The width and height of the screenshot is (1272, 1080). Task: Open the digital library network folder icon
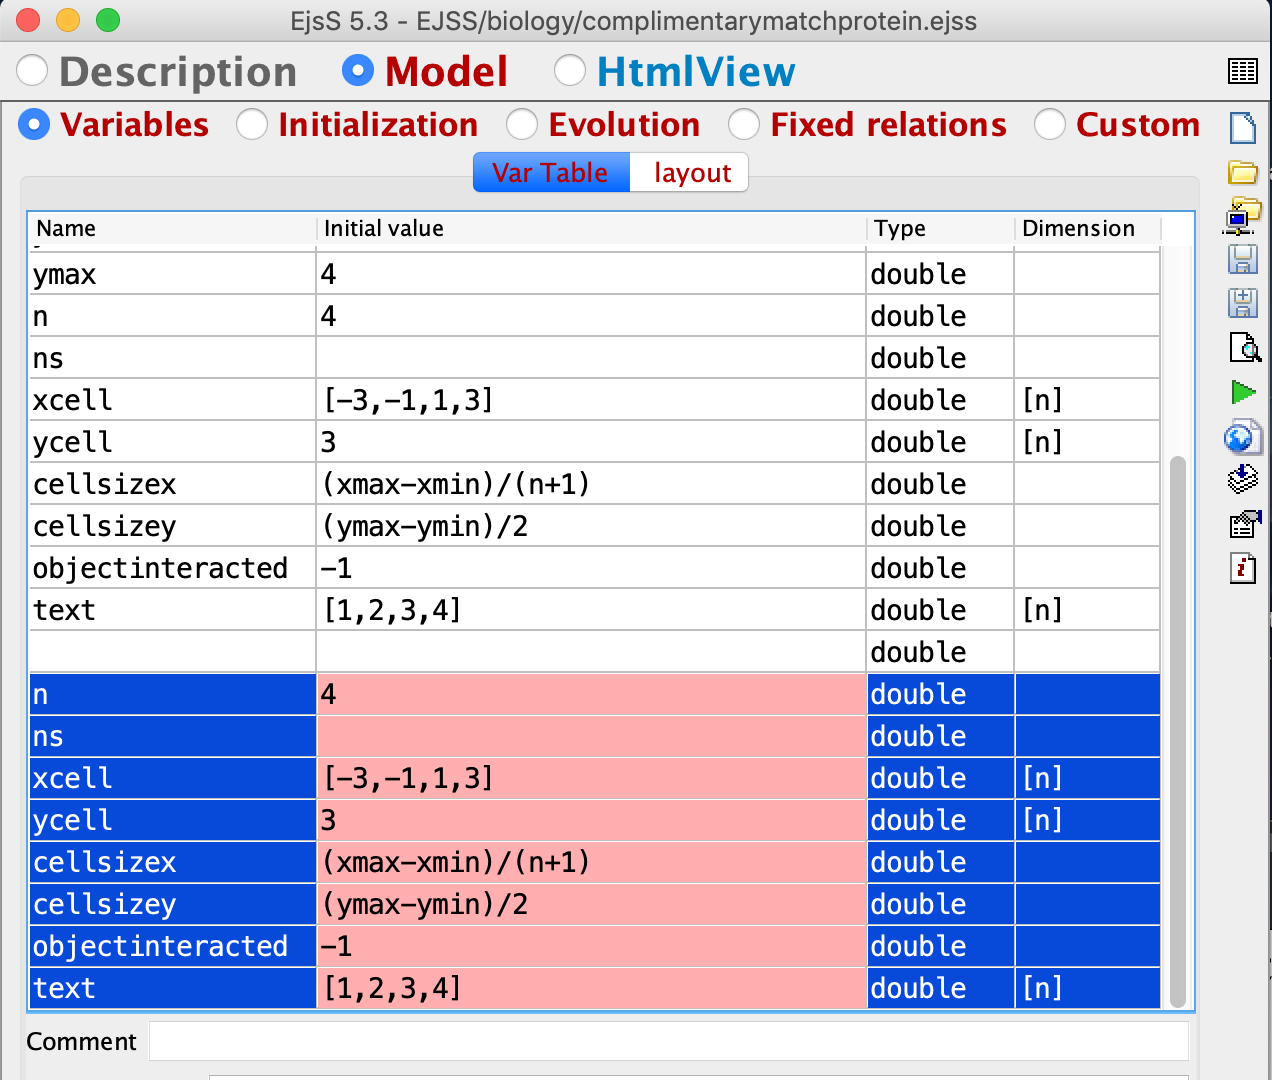click(x=1243, y=215)
